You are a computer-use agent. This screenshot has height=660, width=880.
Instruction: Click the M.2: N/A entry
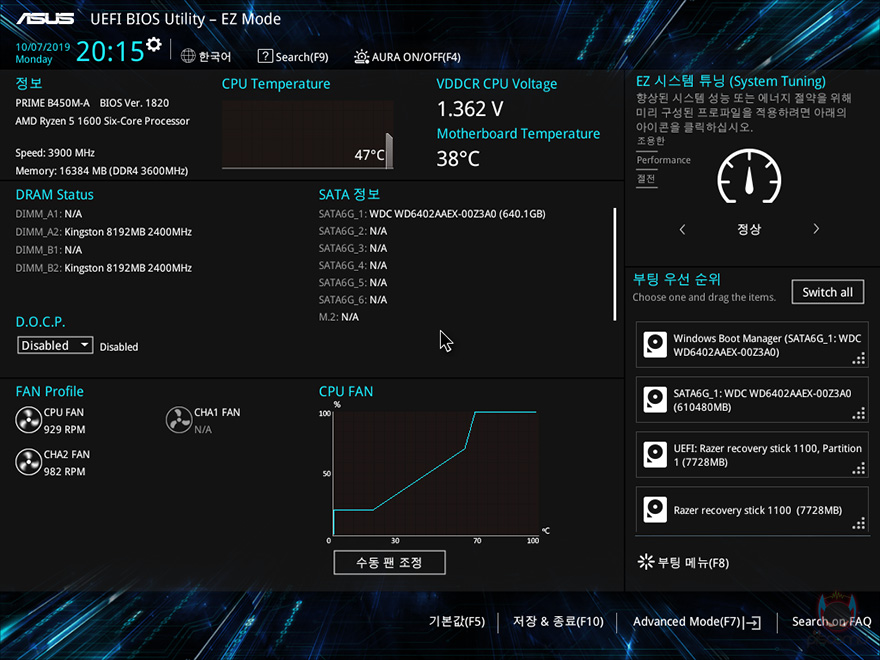(x=338, y=317)
